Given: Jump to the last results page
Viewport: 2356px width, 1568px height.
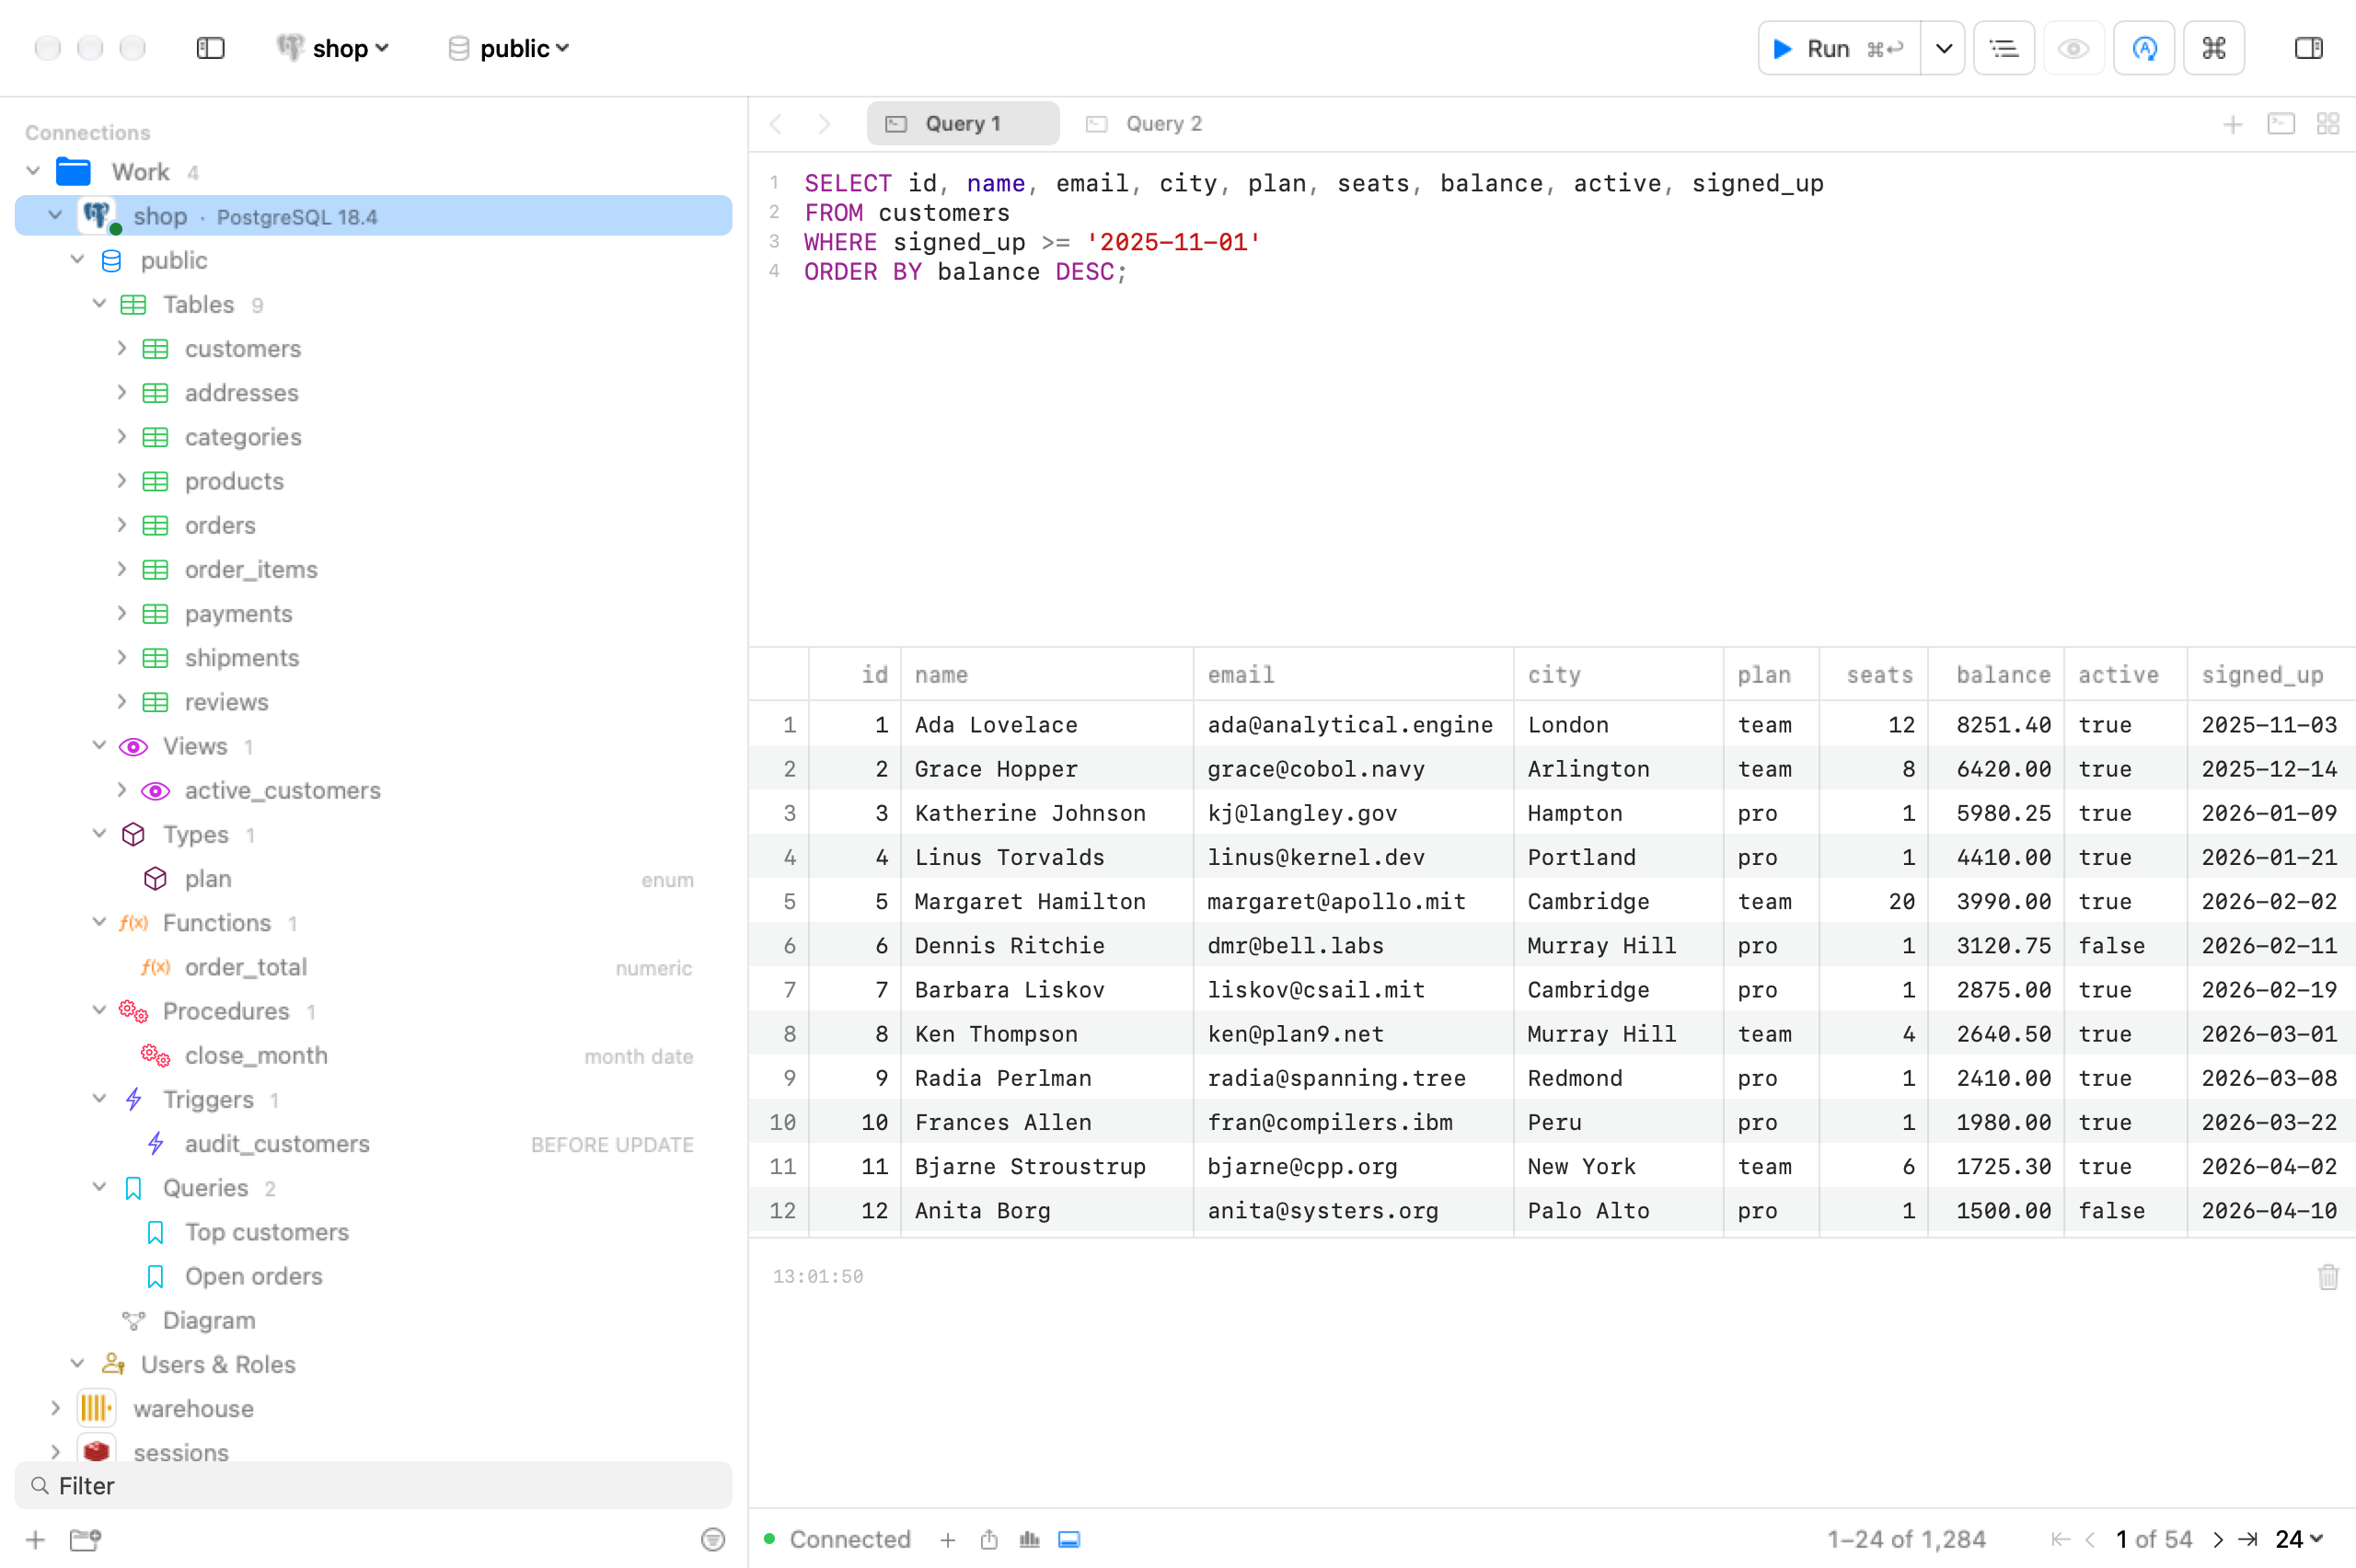Looking at the screenshot, I should (x=2248, y=1539).
